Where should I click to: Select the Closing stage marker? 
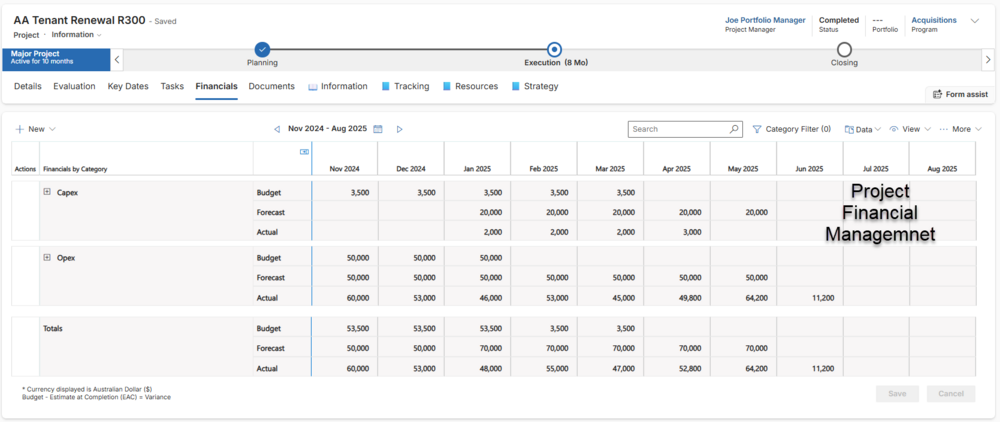pyautogui.click(x=844, y=49)
